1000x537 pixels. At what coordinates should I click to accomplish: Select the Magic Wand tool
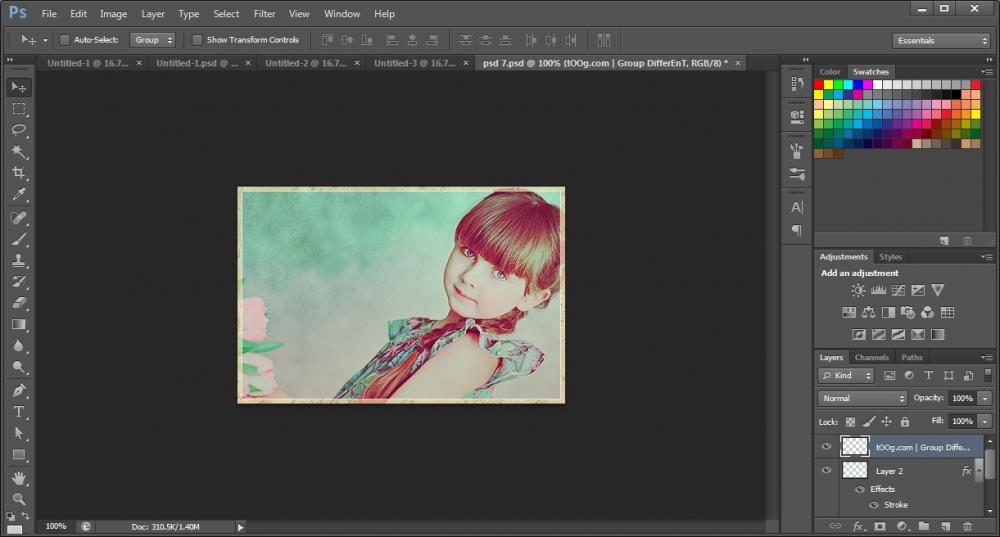[19, 152]
